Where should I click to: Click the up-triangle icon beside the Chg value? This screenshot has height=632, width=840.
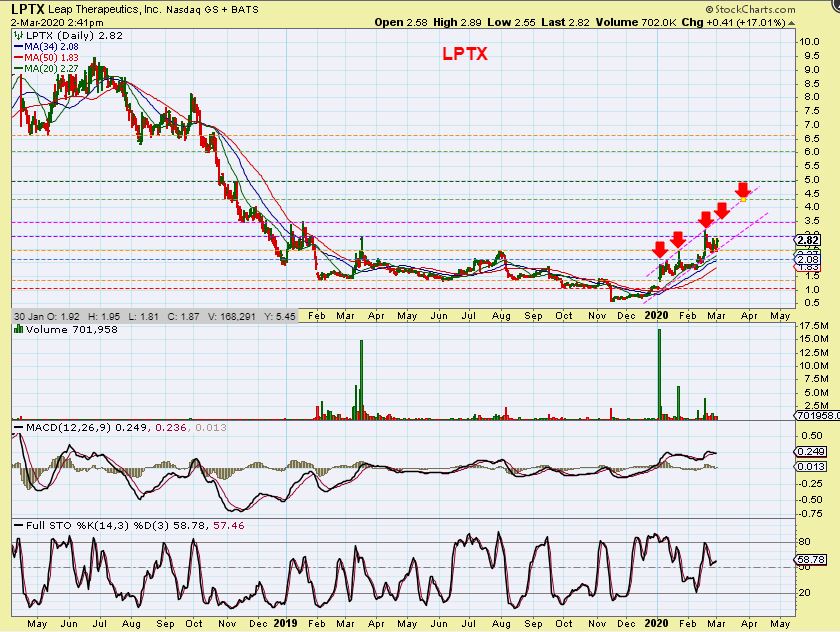(x=791, y=23)
